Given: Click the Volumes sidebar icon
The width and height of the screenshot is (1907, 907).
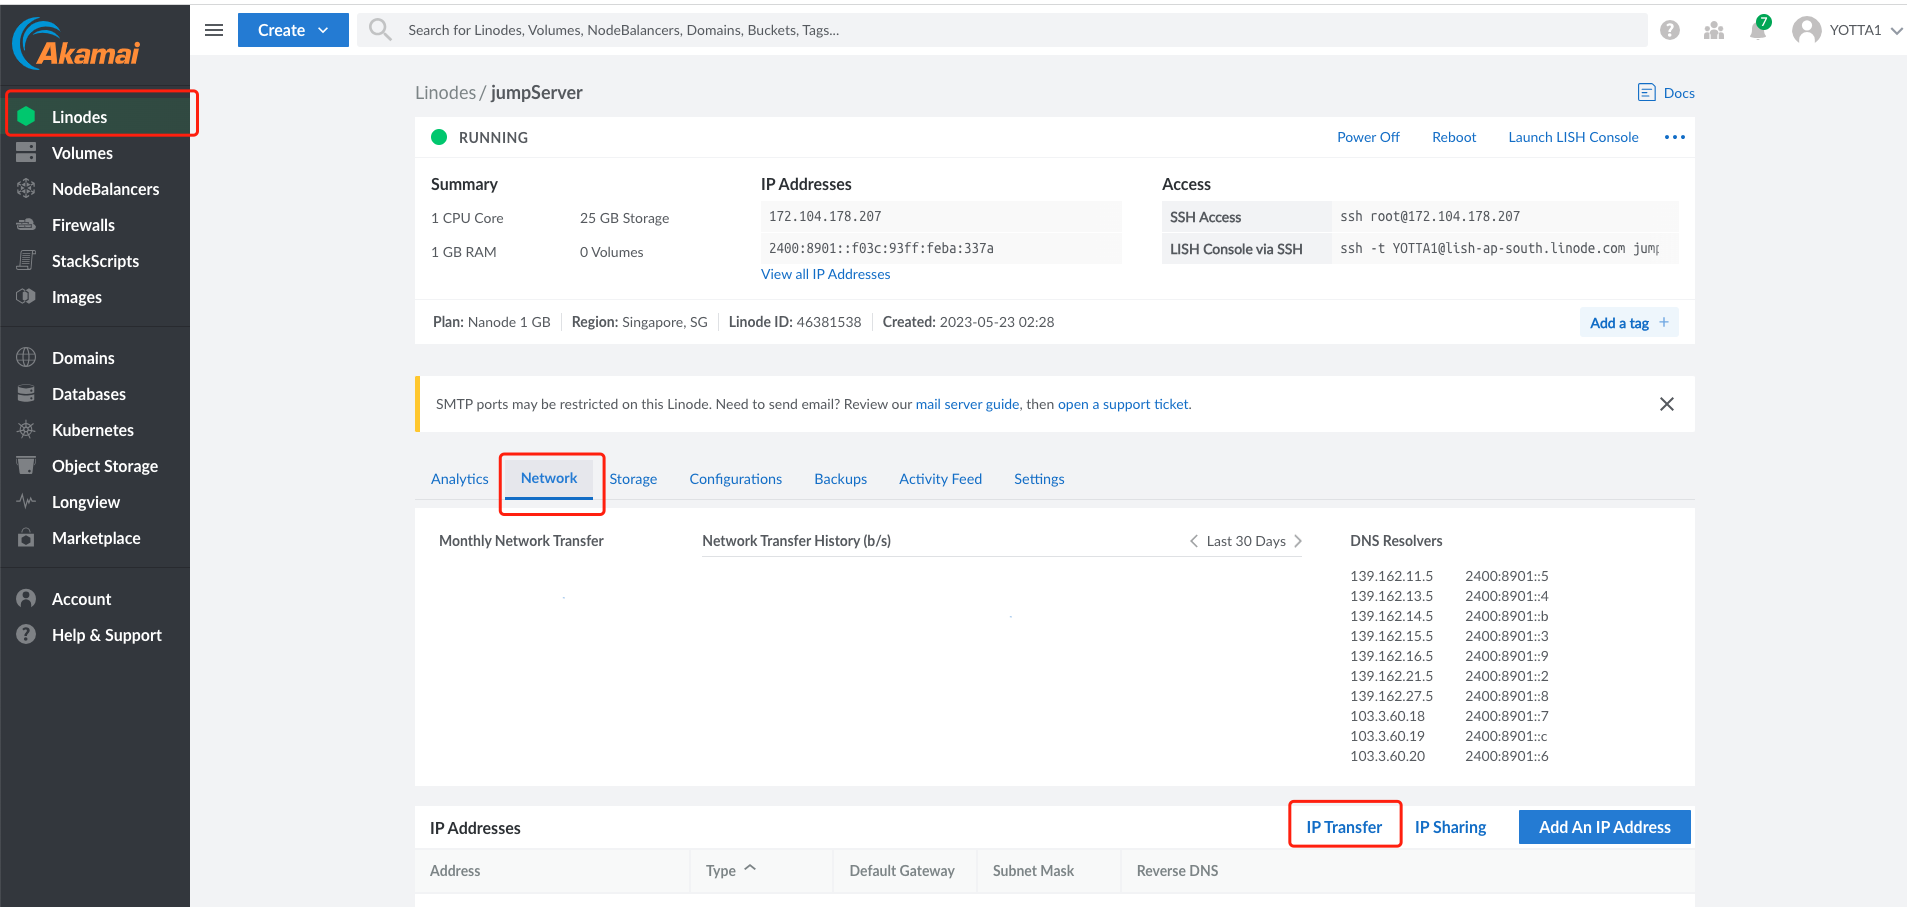Looking at the screenshot, I should (x=26, y=152).
